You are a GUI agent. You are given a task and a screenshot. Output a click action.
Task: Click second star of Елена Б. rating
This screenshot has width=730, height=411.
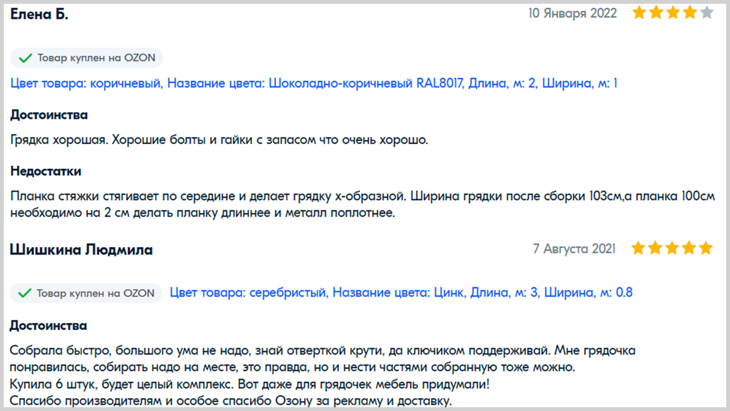coord(656,13)
